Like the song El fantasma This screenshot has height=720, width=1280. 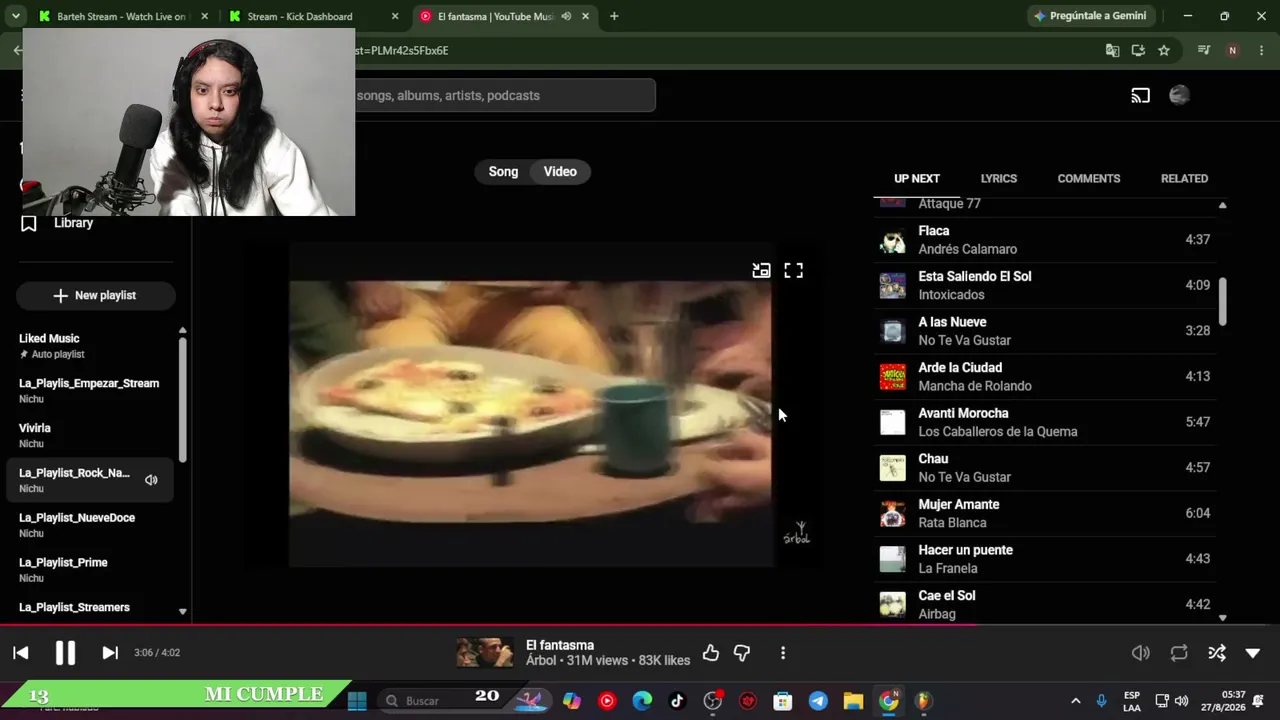tap(710, 653)
